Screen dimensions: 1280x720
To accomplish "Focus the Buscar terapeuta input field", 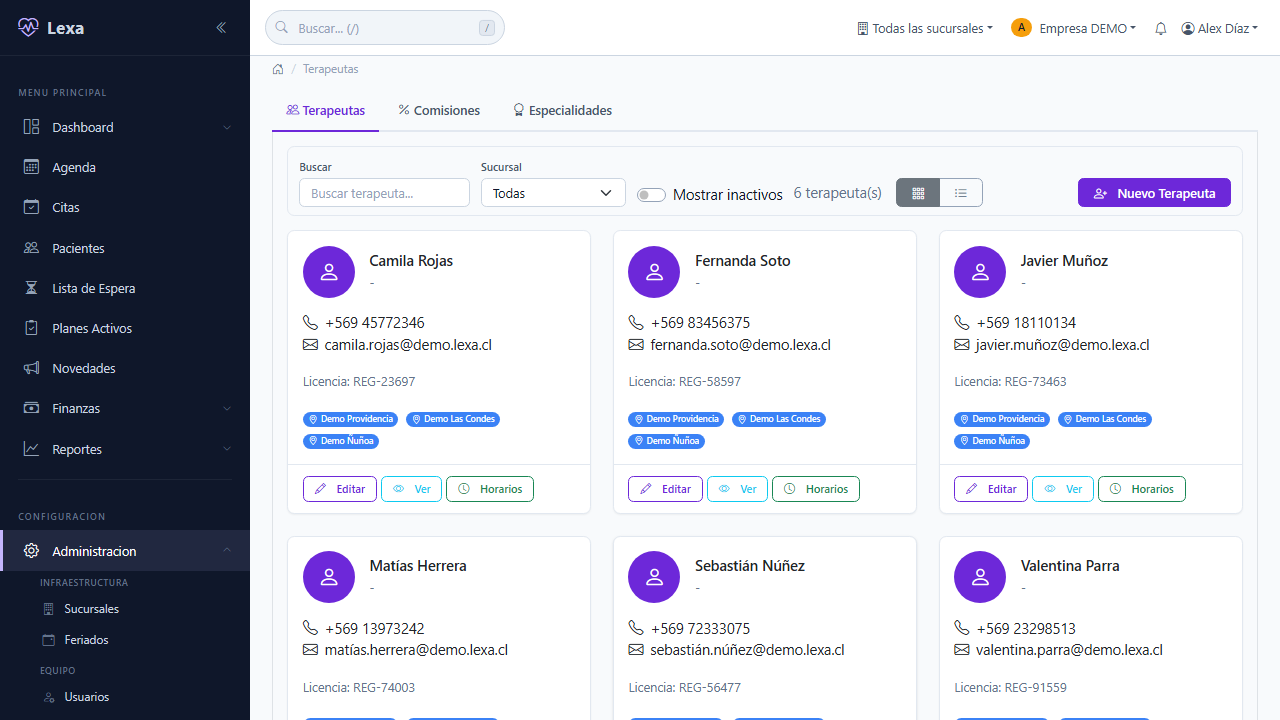I will tap(384, 193).
